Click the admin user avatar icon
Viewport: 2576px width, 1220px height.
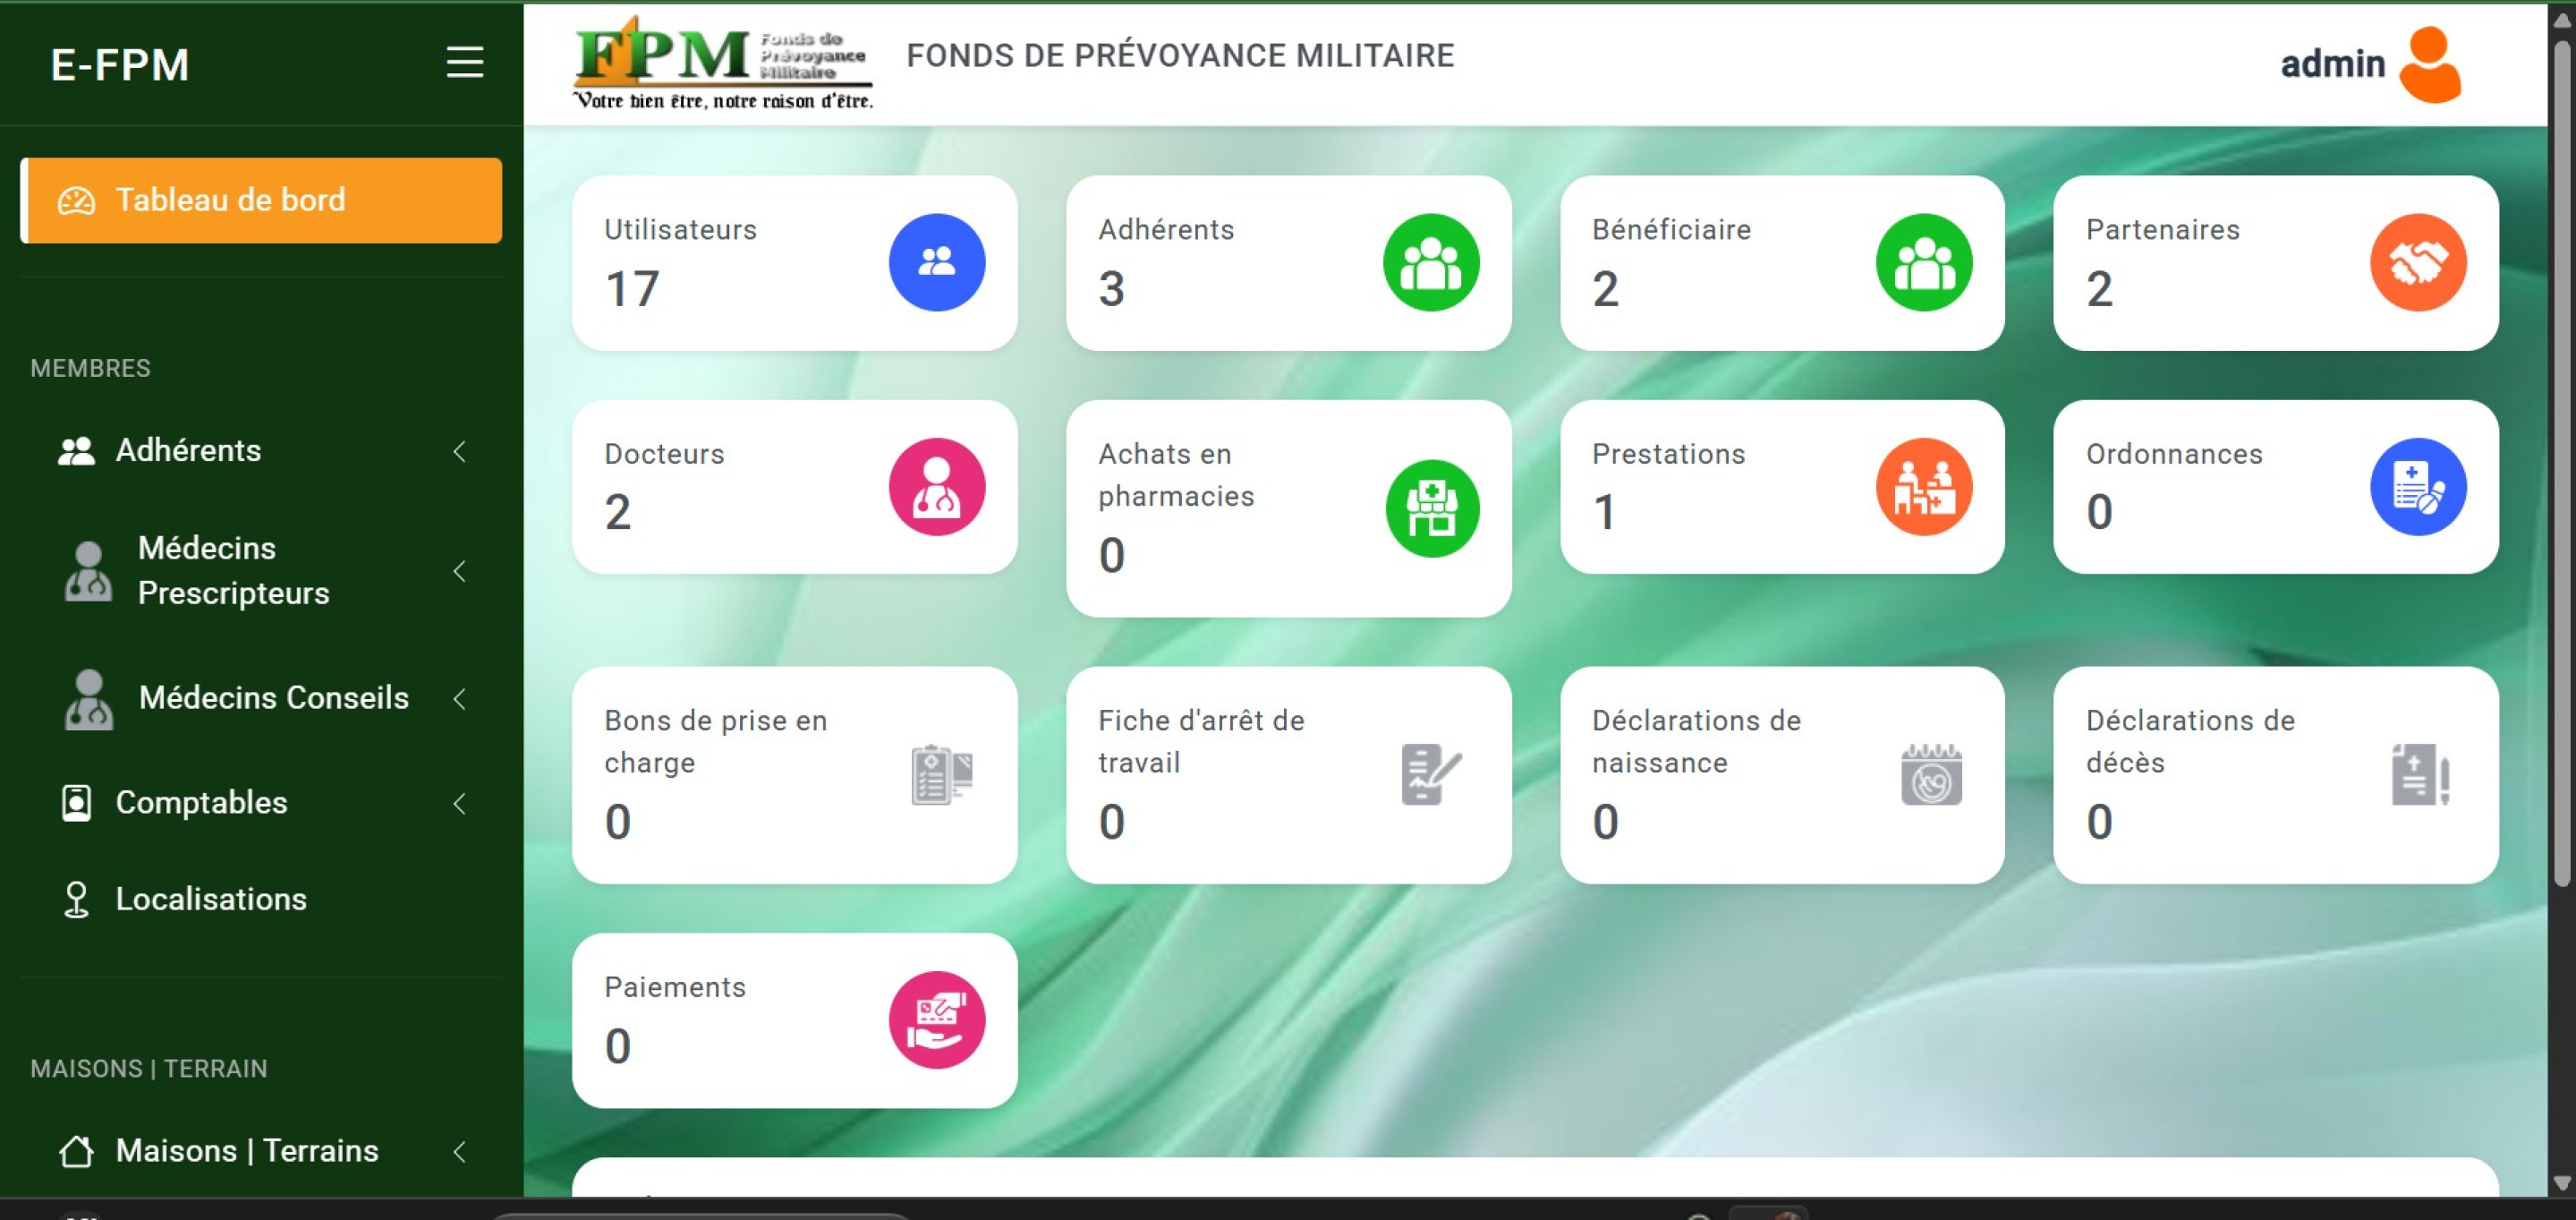[x=2429, y=65]
